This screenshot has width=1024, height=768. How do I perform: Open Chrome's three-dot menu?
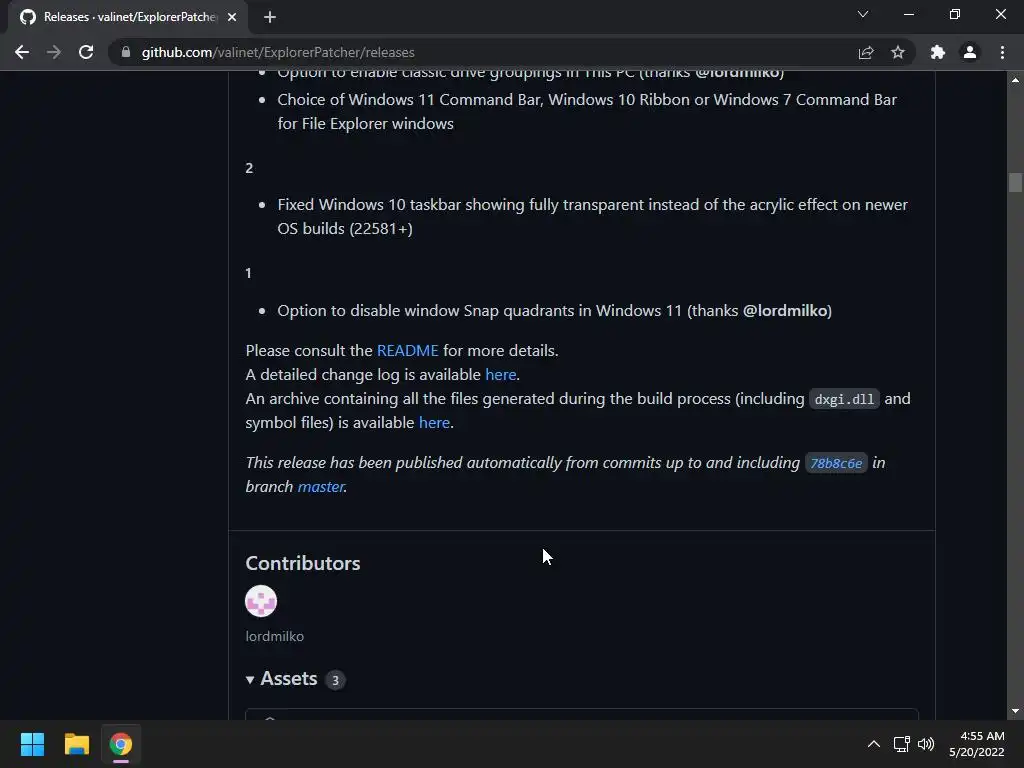pyautogui.click(x=1002, y=52)
